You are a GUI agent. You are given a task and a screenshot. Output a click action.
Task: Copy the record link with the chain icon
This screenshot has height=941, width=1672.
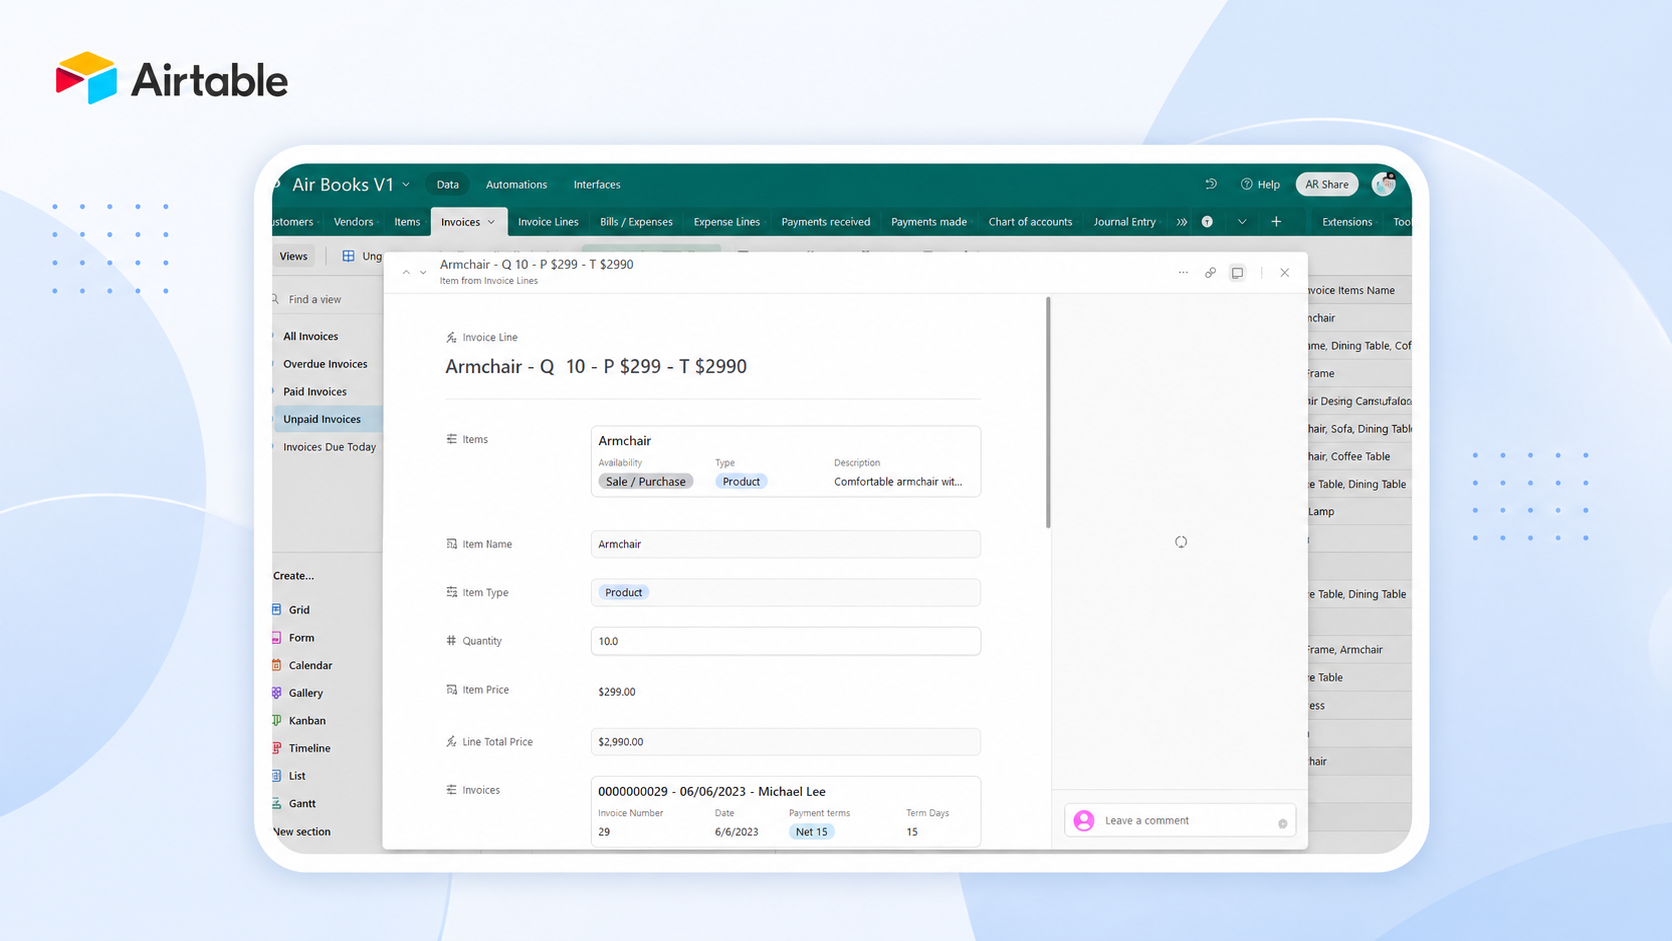click(x=1210, y=272)
